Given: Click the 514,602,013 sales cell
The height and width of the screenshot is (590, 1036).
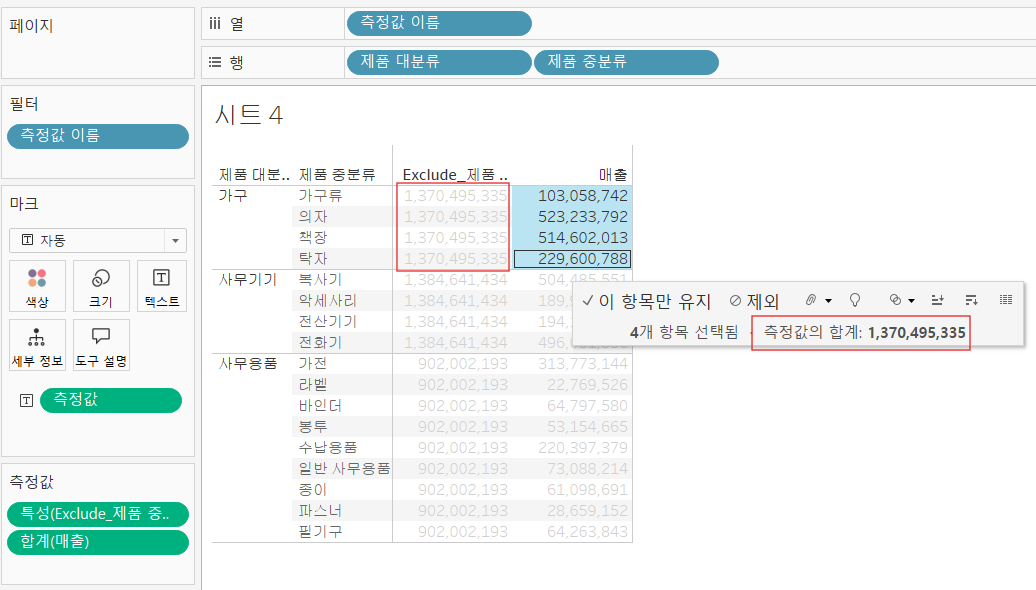Looking at the screenshot, I should (x=572, y=237).
